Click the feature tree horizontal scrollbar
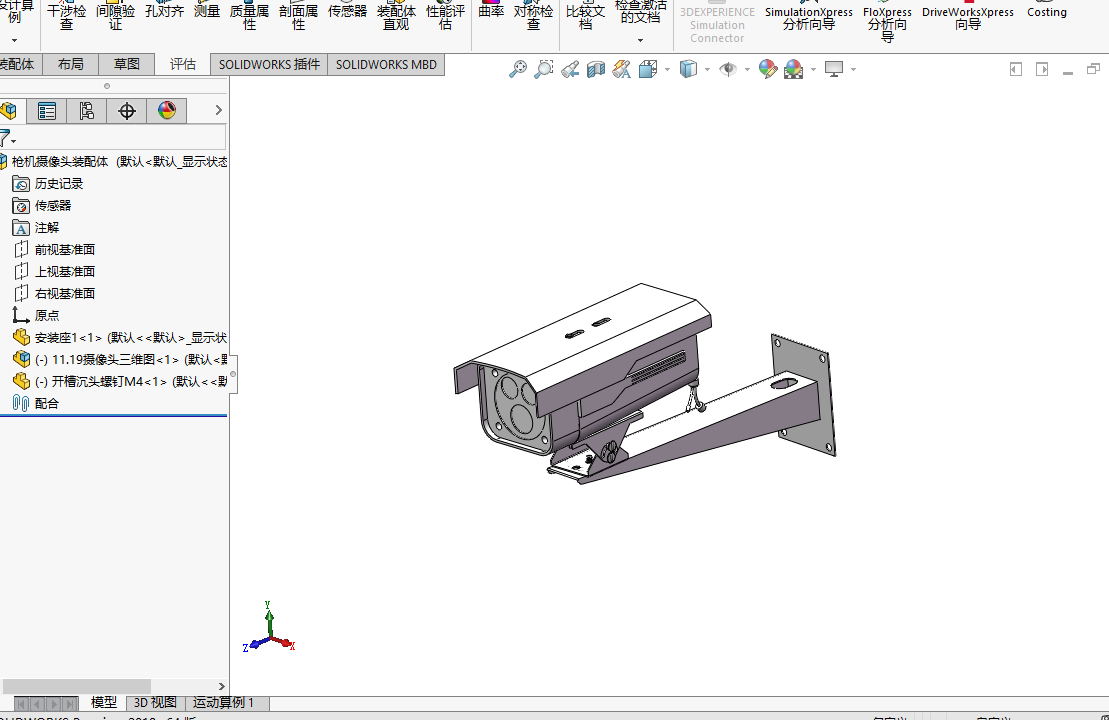 [x=76, y=686]
